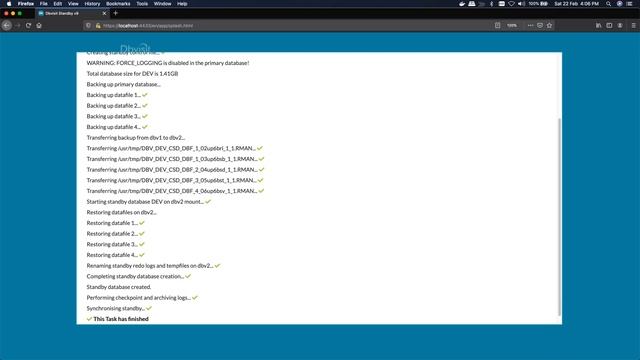The image size is (640, 360).
Task: Open the Edit menu
Action: pyautogui.click(x=58, y=4)
